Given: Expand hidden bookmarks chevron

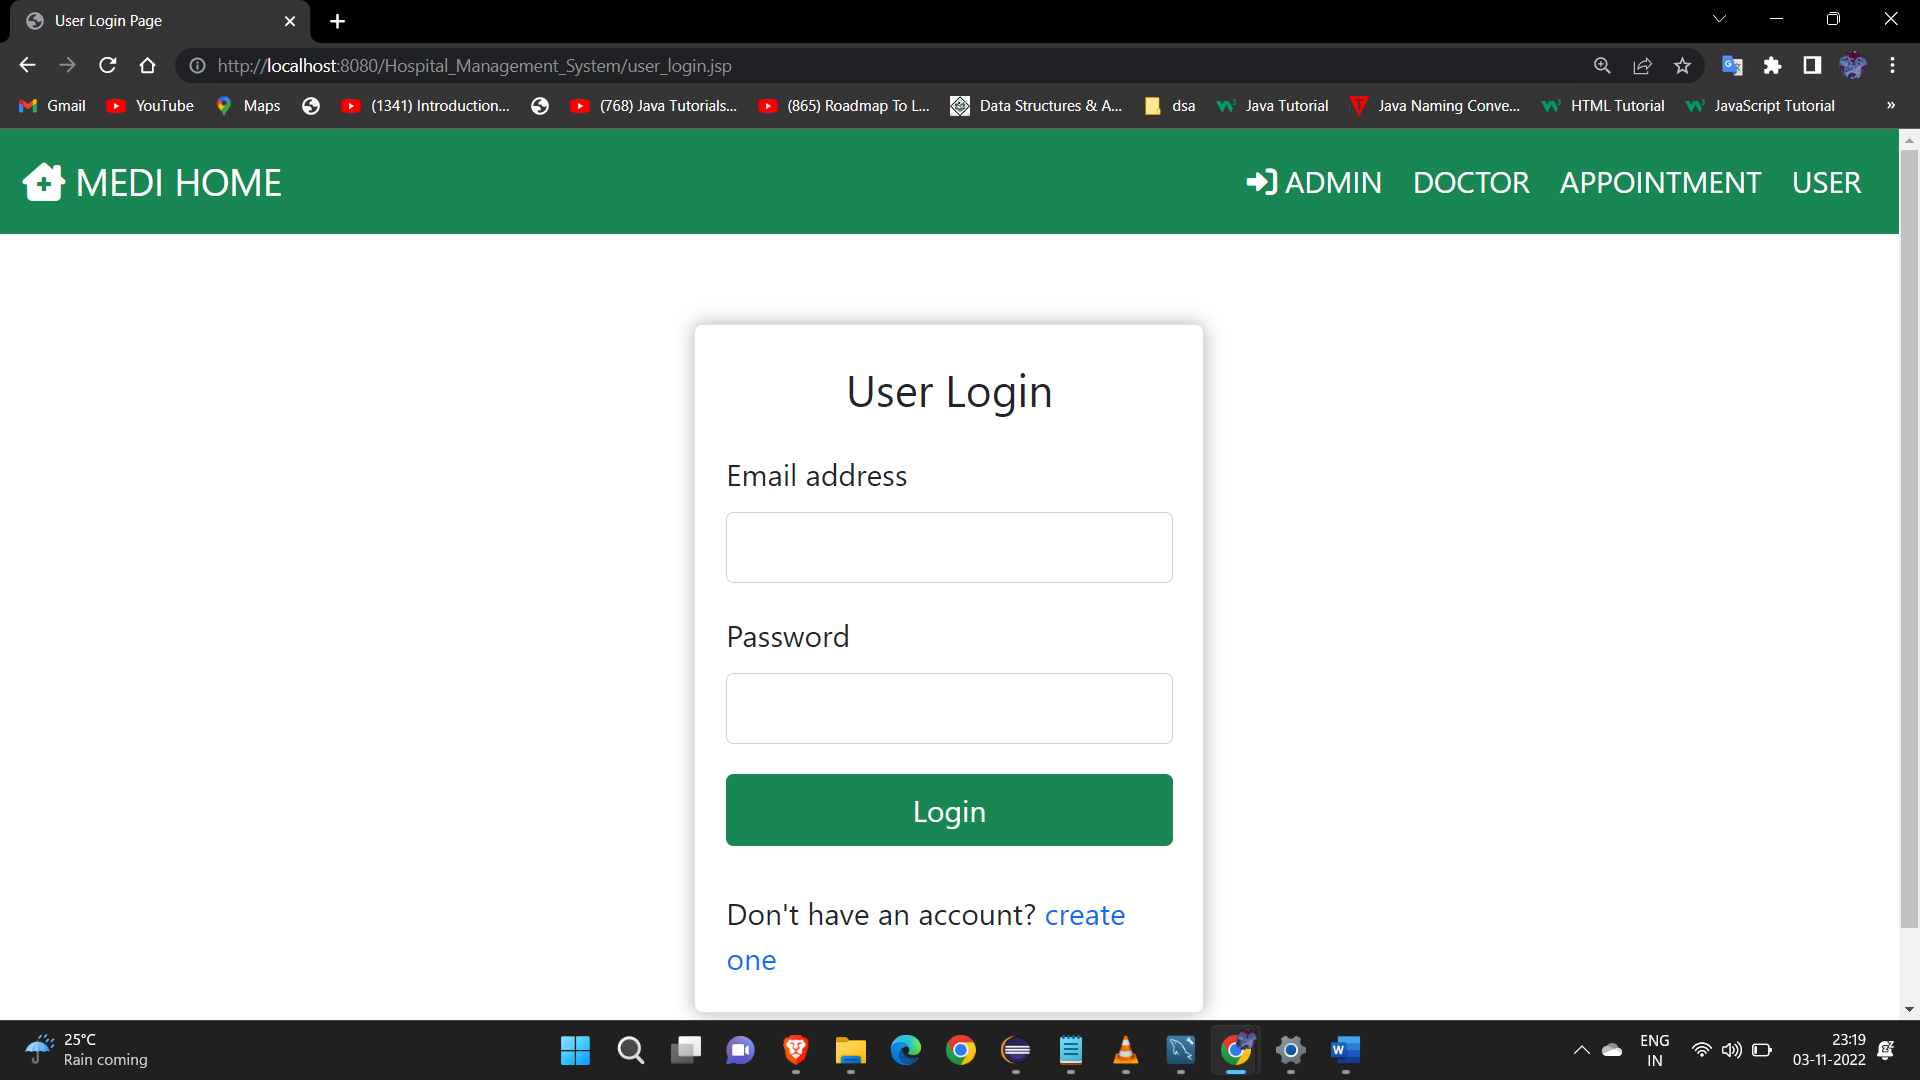Looking at the screenshot, I should (1890, 105).
